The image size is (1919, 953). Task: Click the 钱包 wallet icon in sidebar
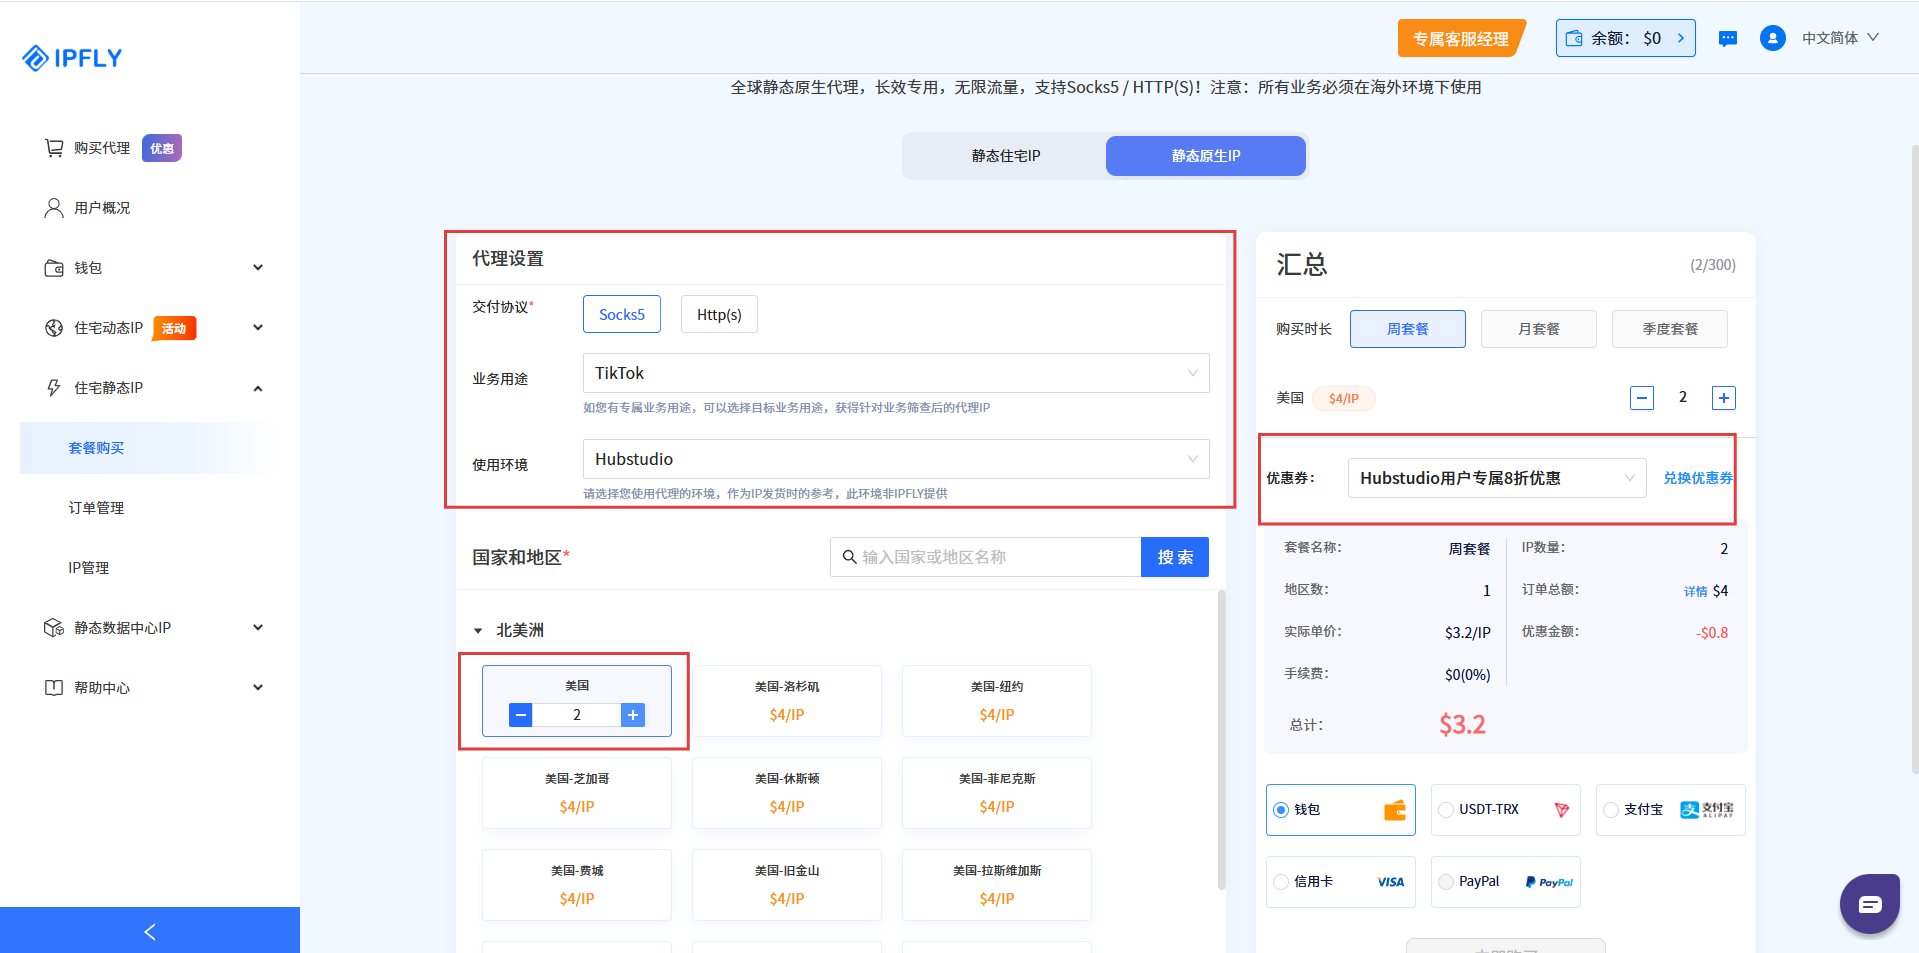(x=54, y=268)
